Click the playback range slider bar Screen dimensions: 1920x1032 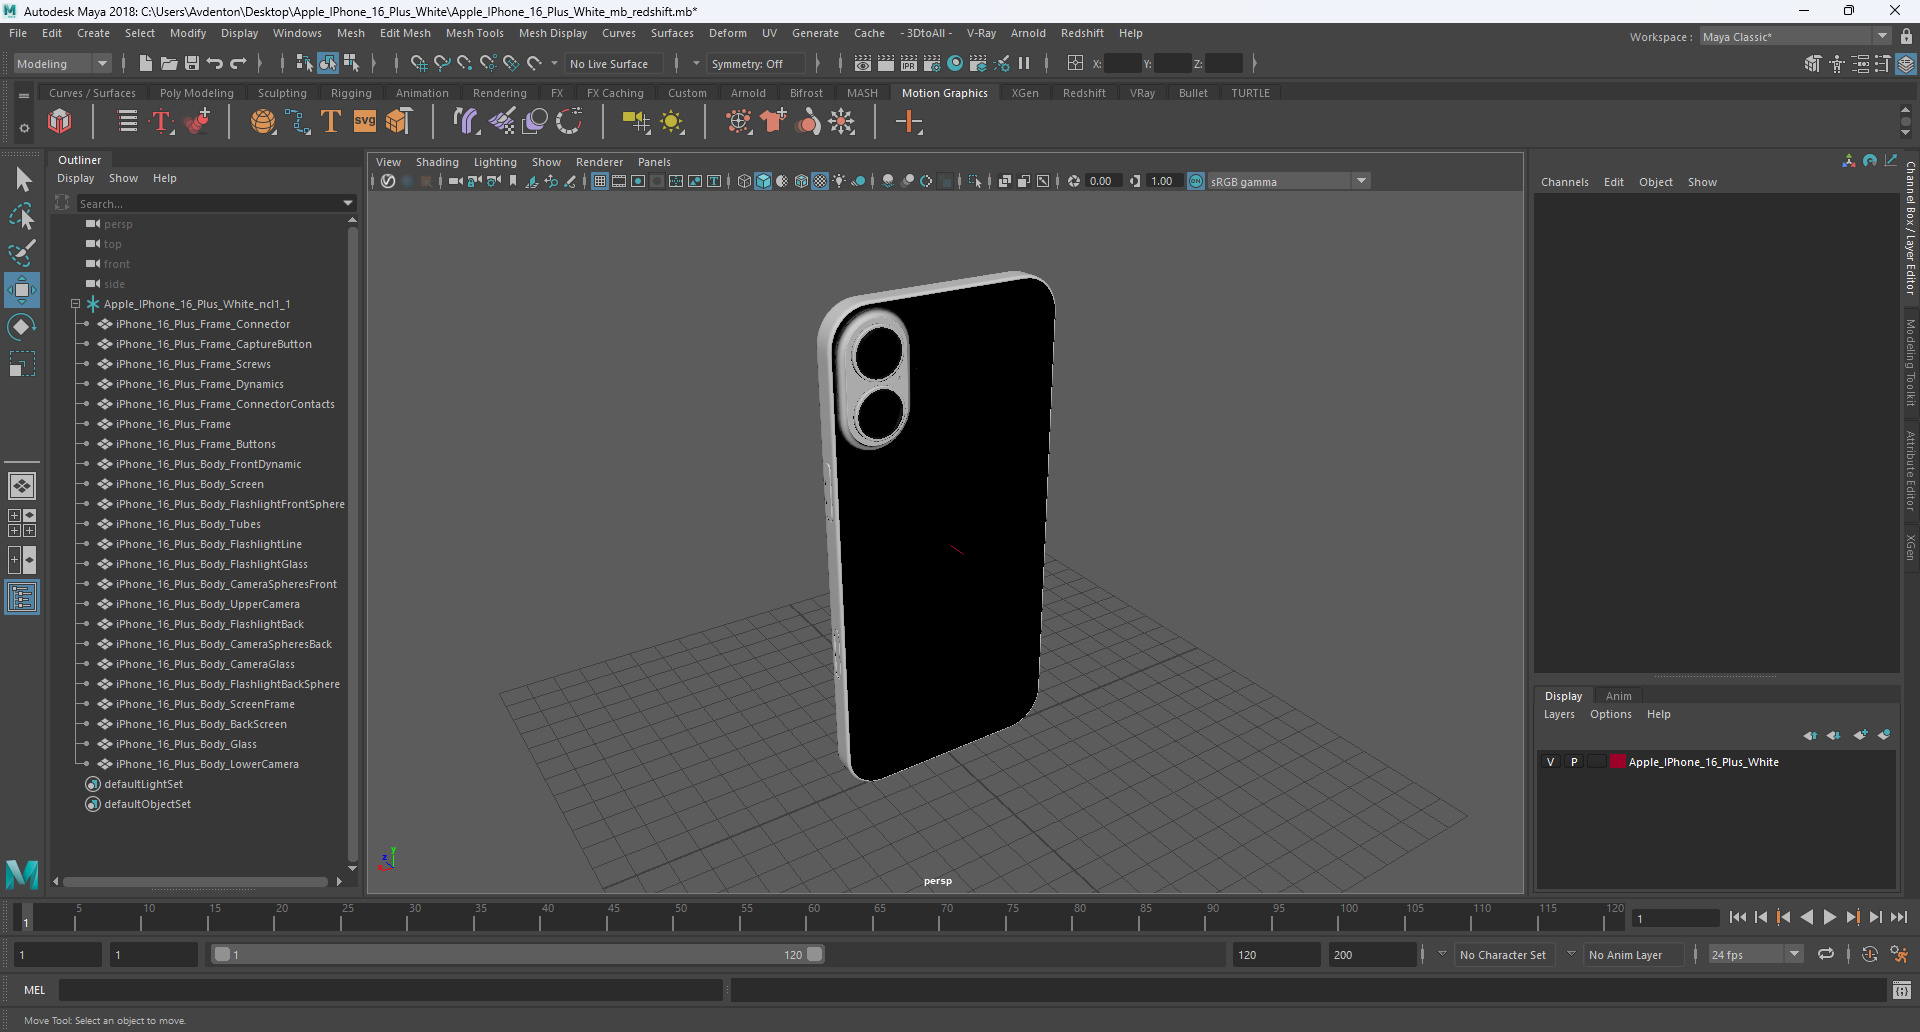pyautogui.click(x=518, y=954)
